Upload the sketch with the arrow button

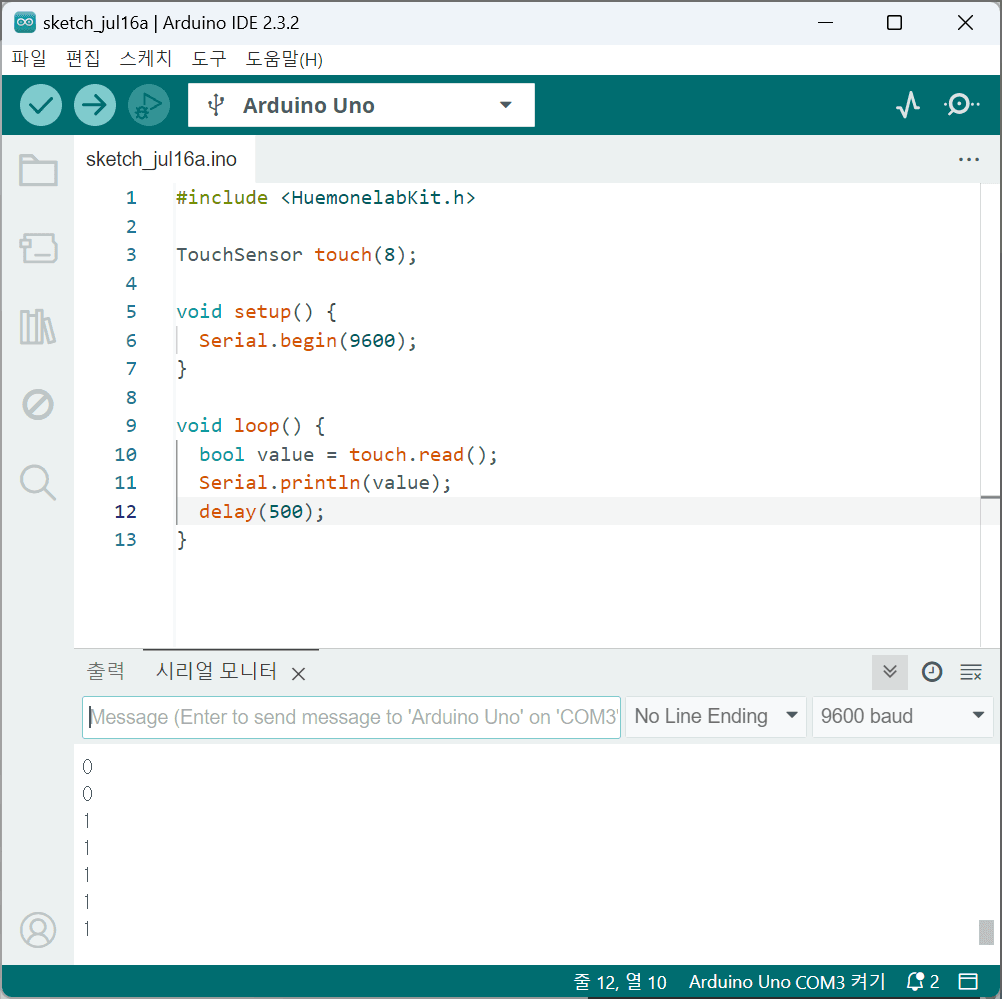(95, 105)
